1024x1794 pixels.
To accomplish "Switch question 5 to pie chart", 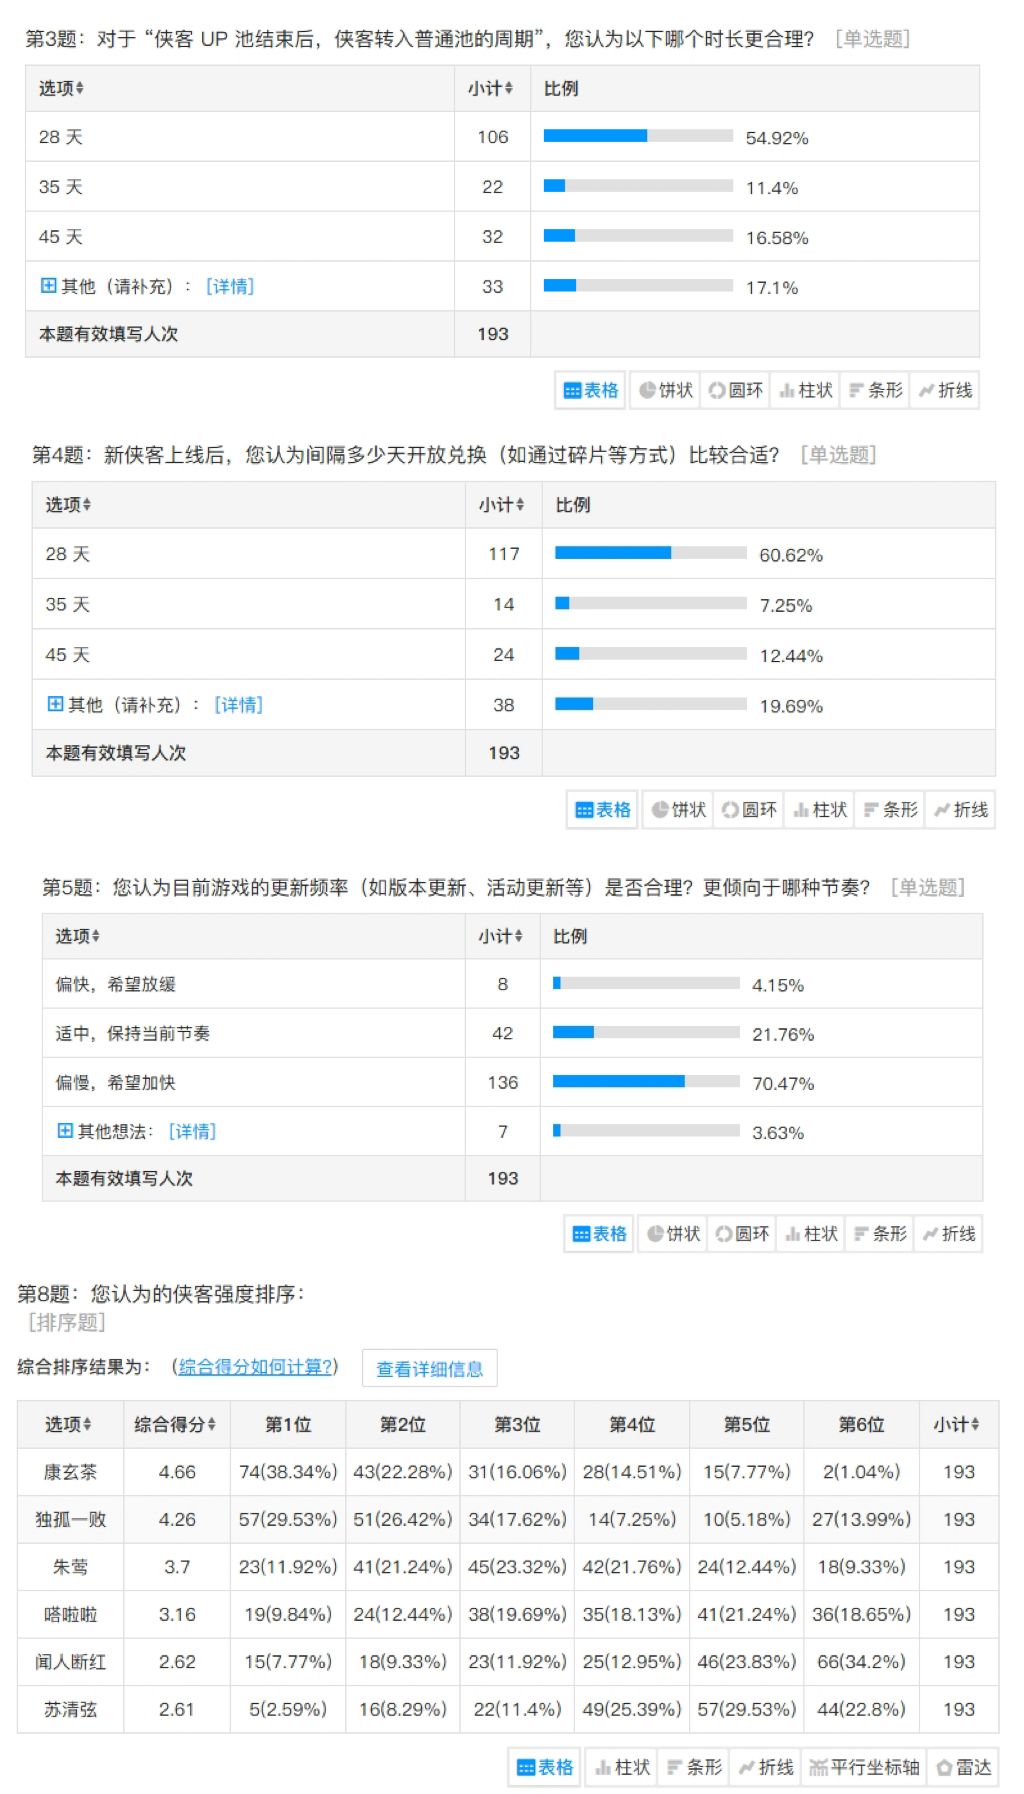I will click(673, 1234).
